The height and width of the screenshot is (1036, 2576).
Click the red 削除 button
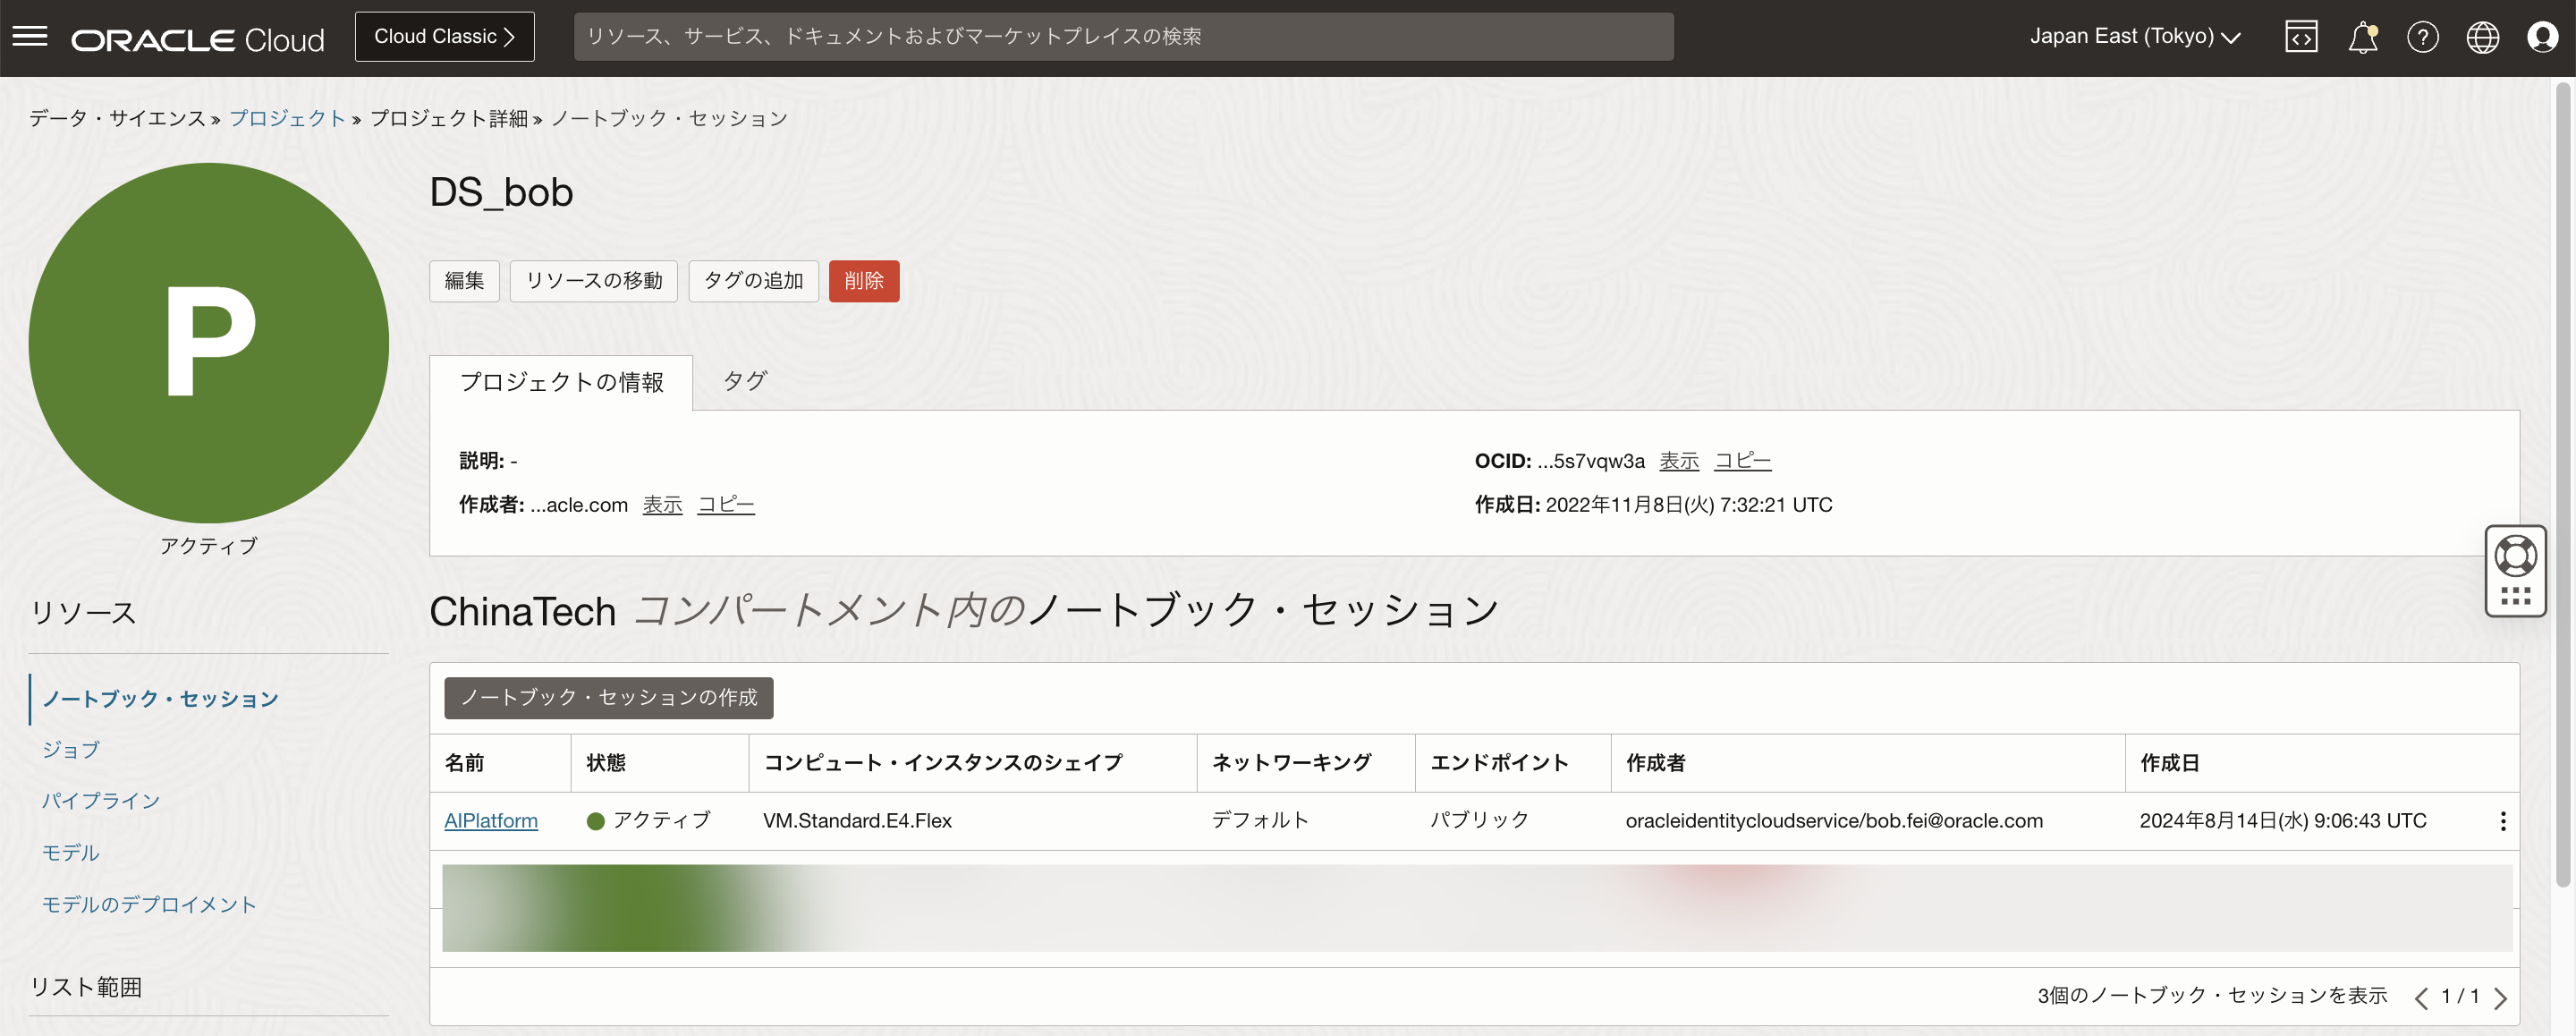click(863, 281)
